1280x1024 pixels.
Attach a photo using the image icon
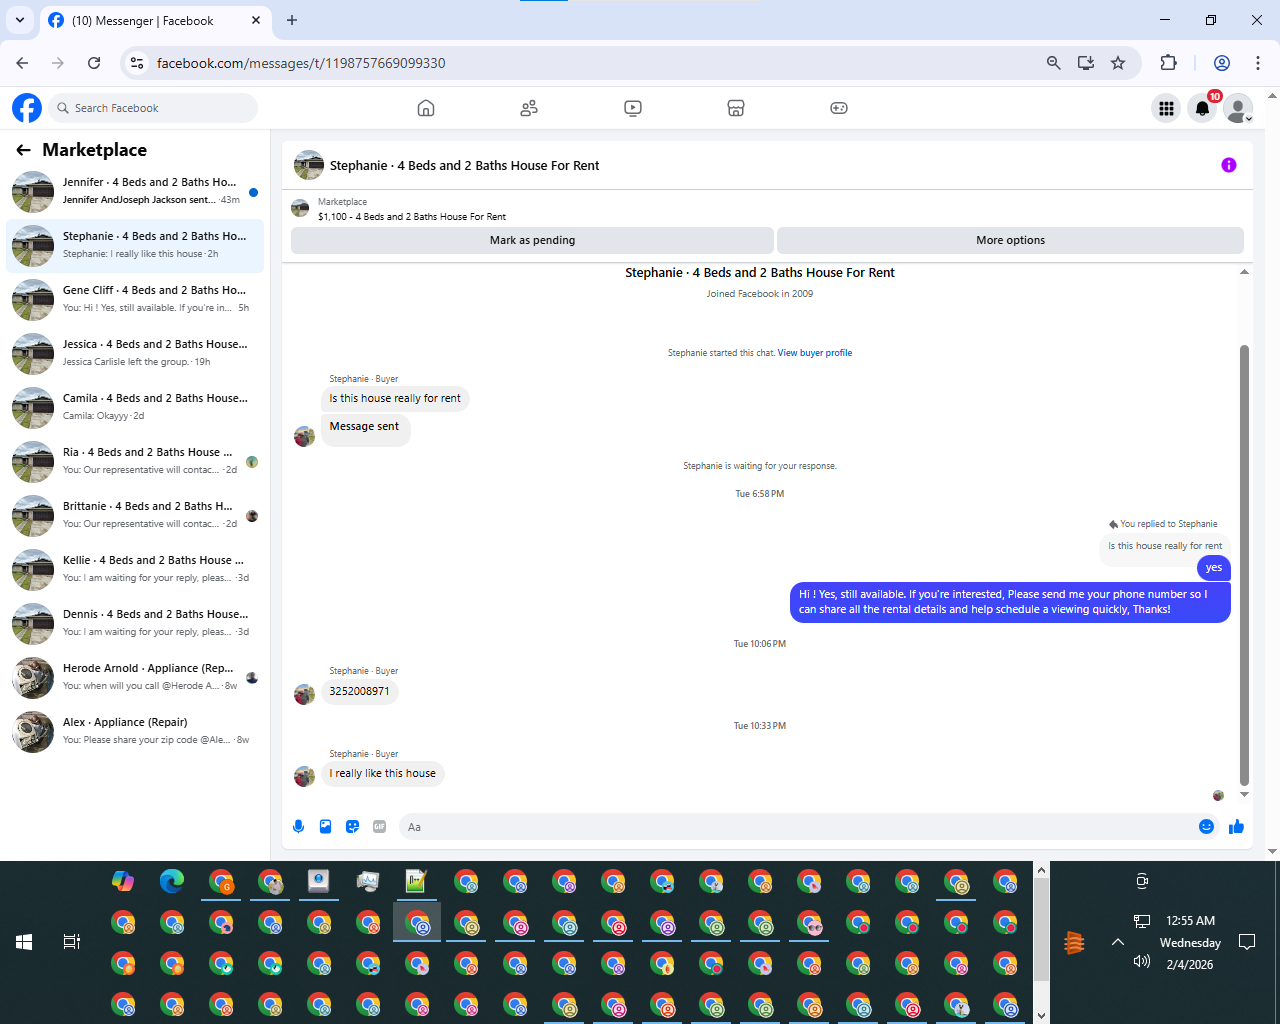(325, 826)
